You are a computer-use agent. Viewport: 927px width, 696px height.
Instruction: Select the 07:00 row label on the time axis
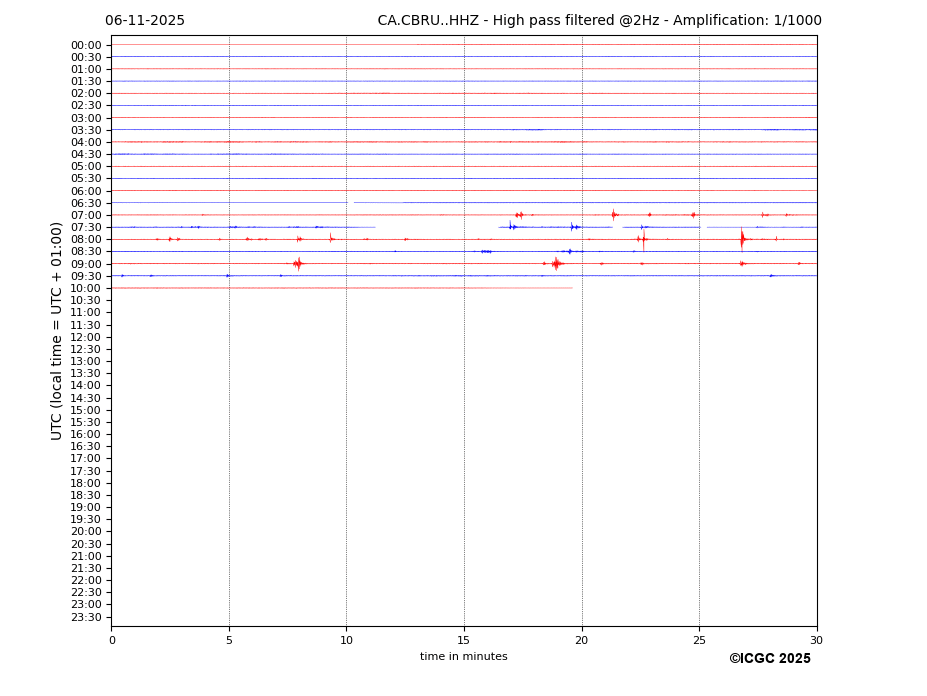click(86, 215)
